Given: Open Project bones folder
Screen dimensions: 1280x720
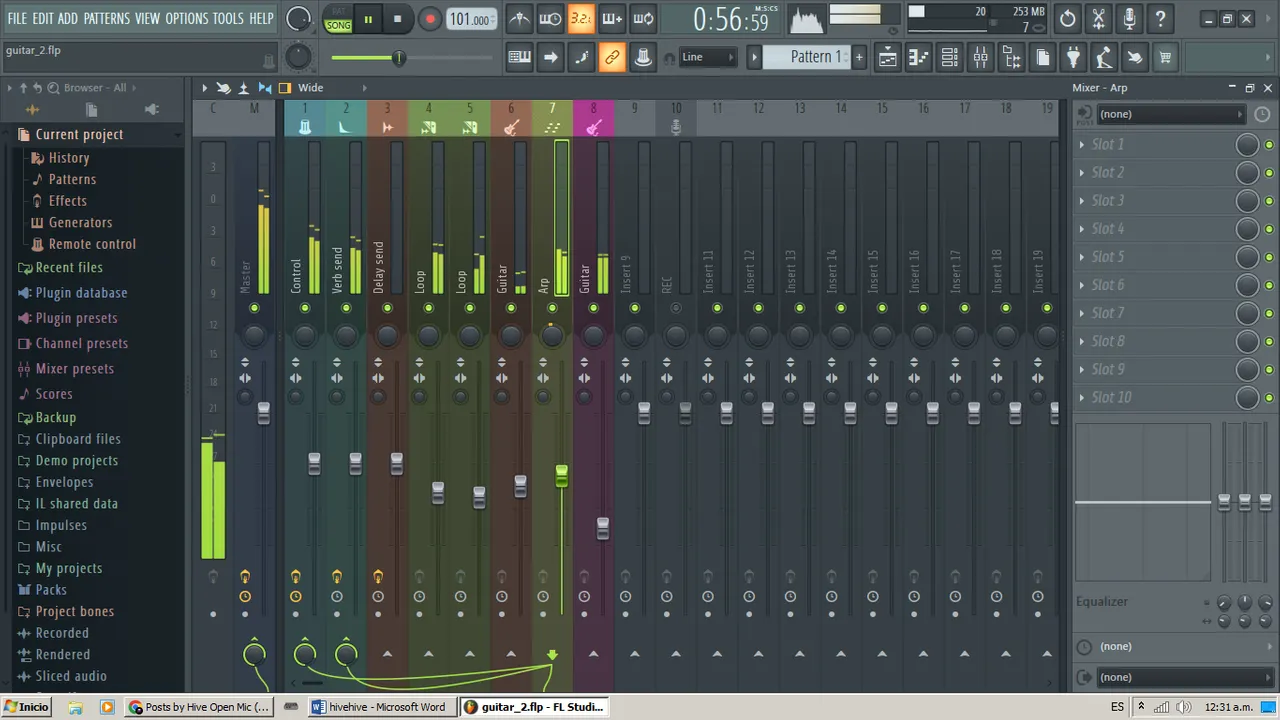Looking at the screenshot, I should (75, 611).
